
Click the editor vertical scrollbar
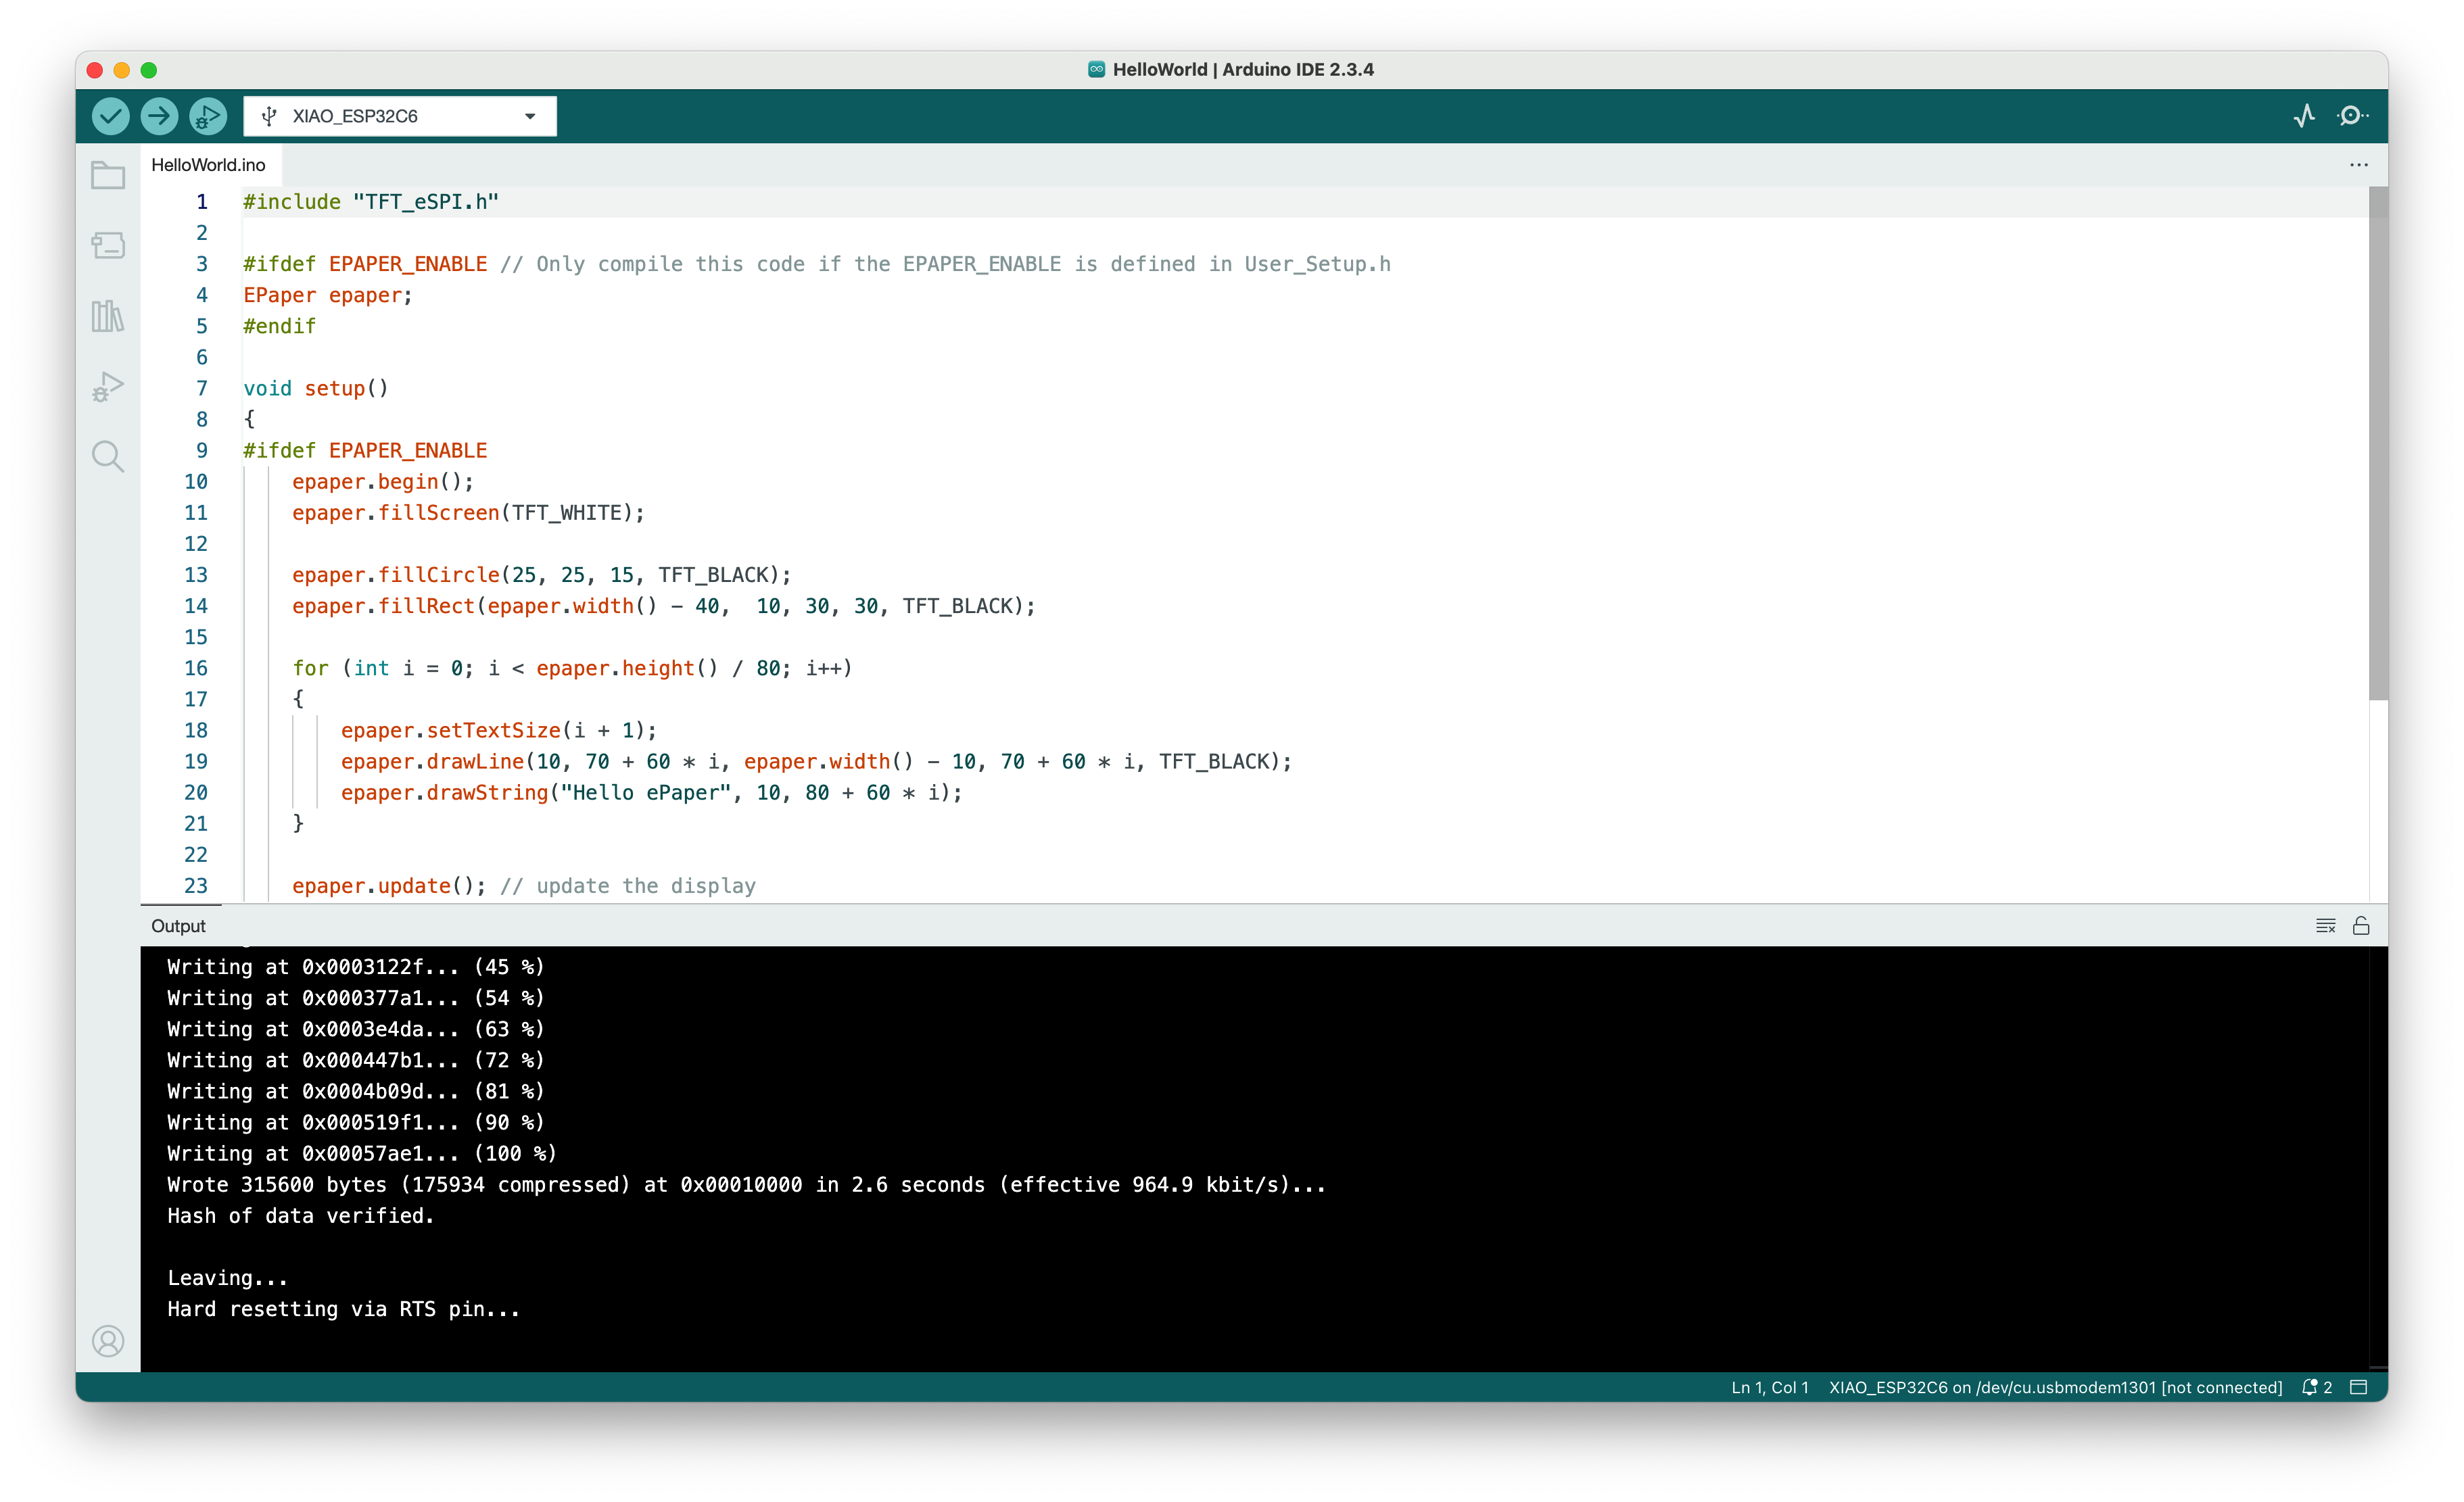tap(2378, 444)
